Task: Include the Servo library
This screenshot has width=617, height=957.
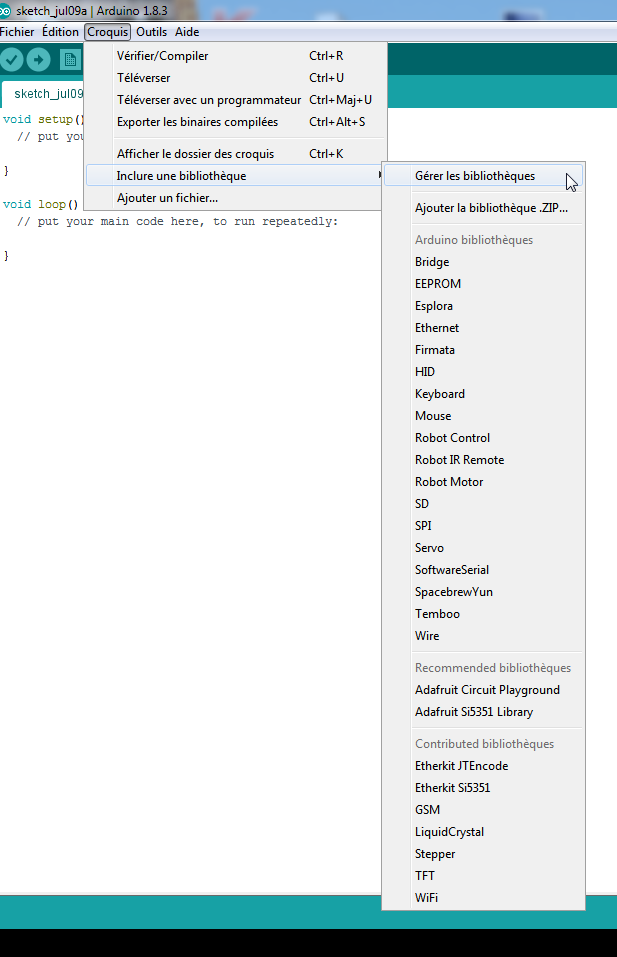Action: 483,547
